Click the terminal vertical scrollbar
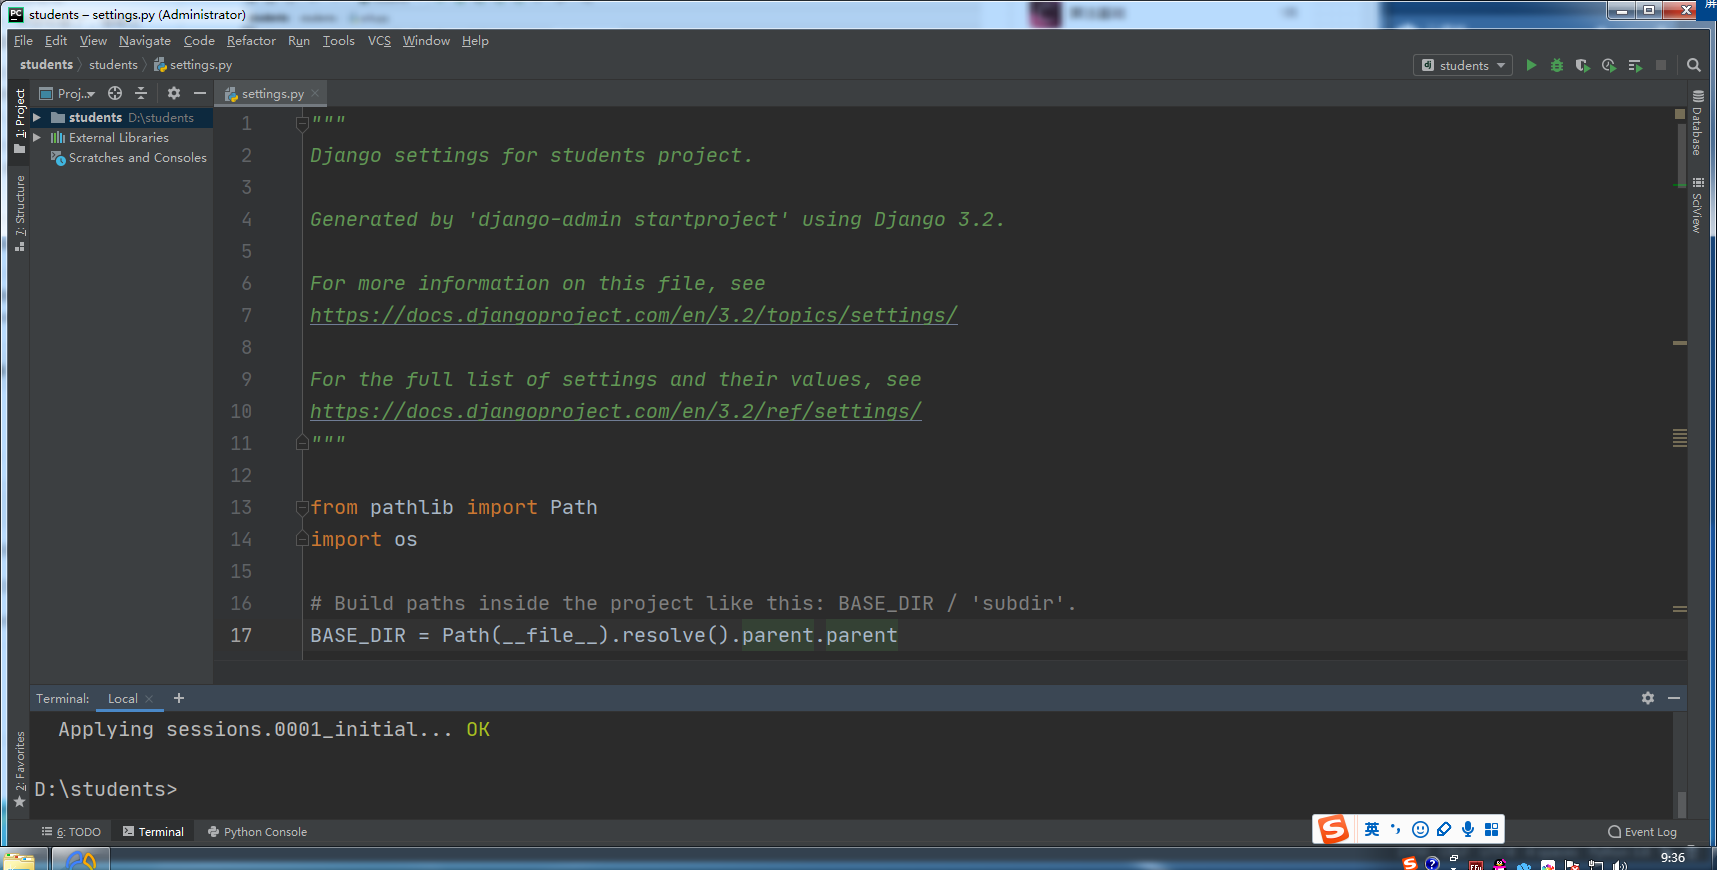Screen dimensions: 1717x870 [x=1681, y=803]
